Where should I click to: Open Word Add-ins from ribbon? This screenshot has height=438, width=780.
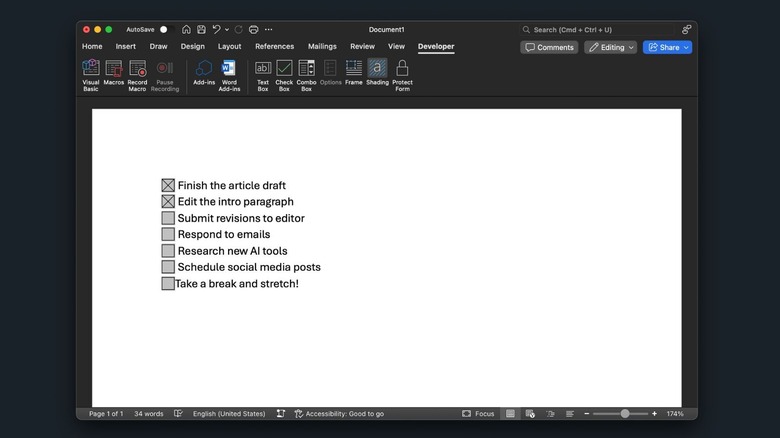coord(229,69)
